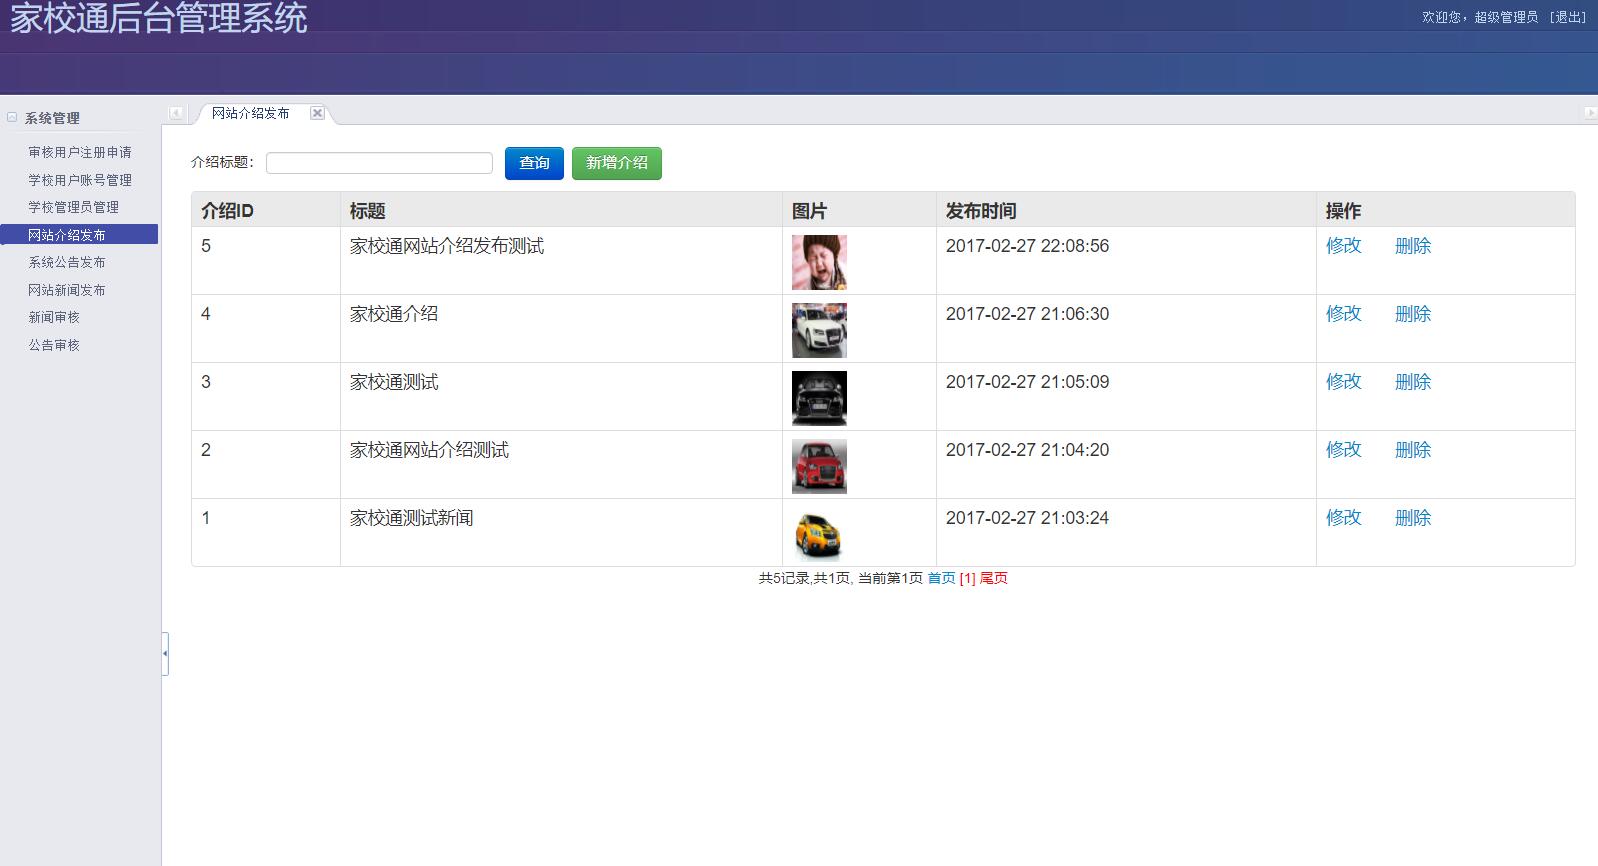Screen dimensions: 1598x866
Task: Open 审核用户注册申请 in the sidebar
Action: pos(80,152)
